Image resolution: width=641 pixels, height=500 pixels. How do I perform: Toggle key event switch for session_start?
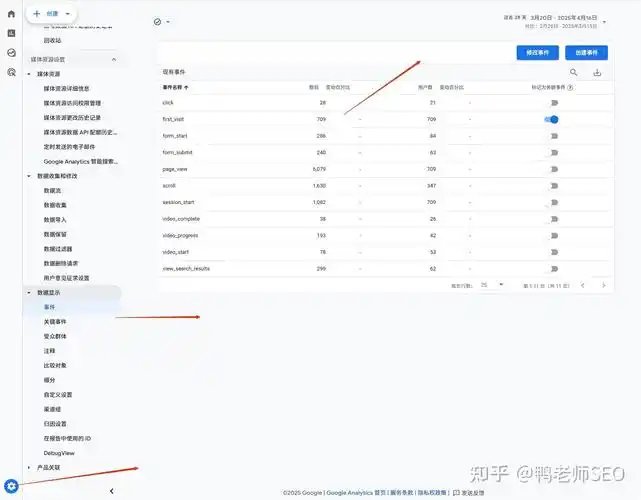click(x=554, y=202)
